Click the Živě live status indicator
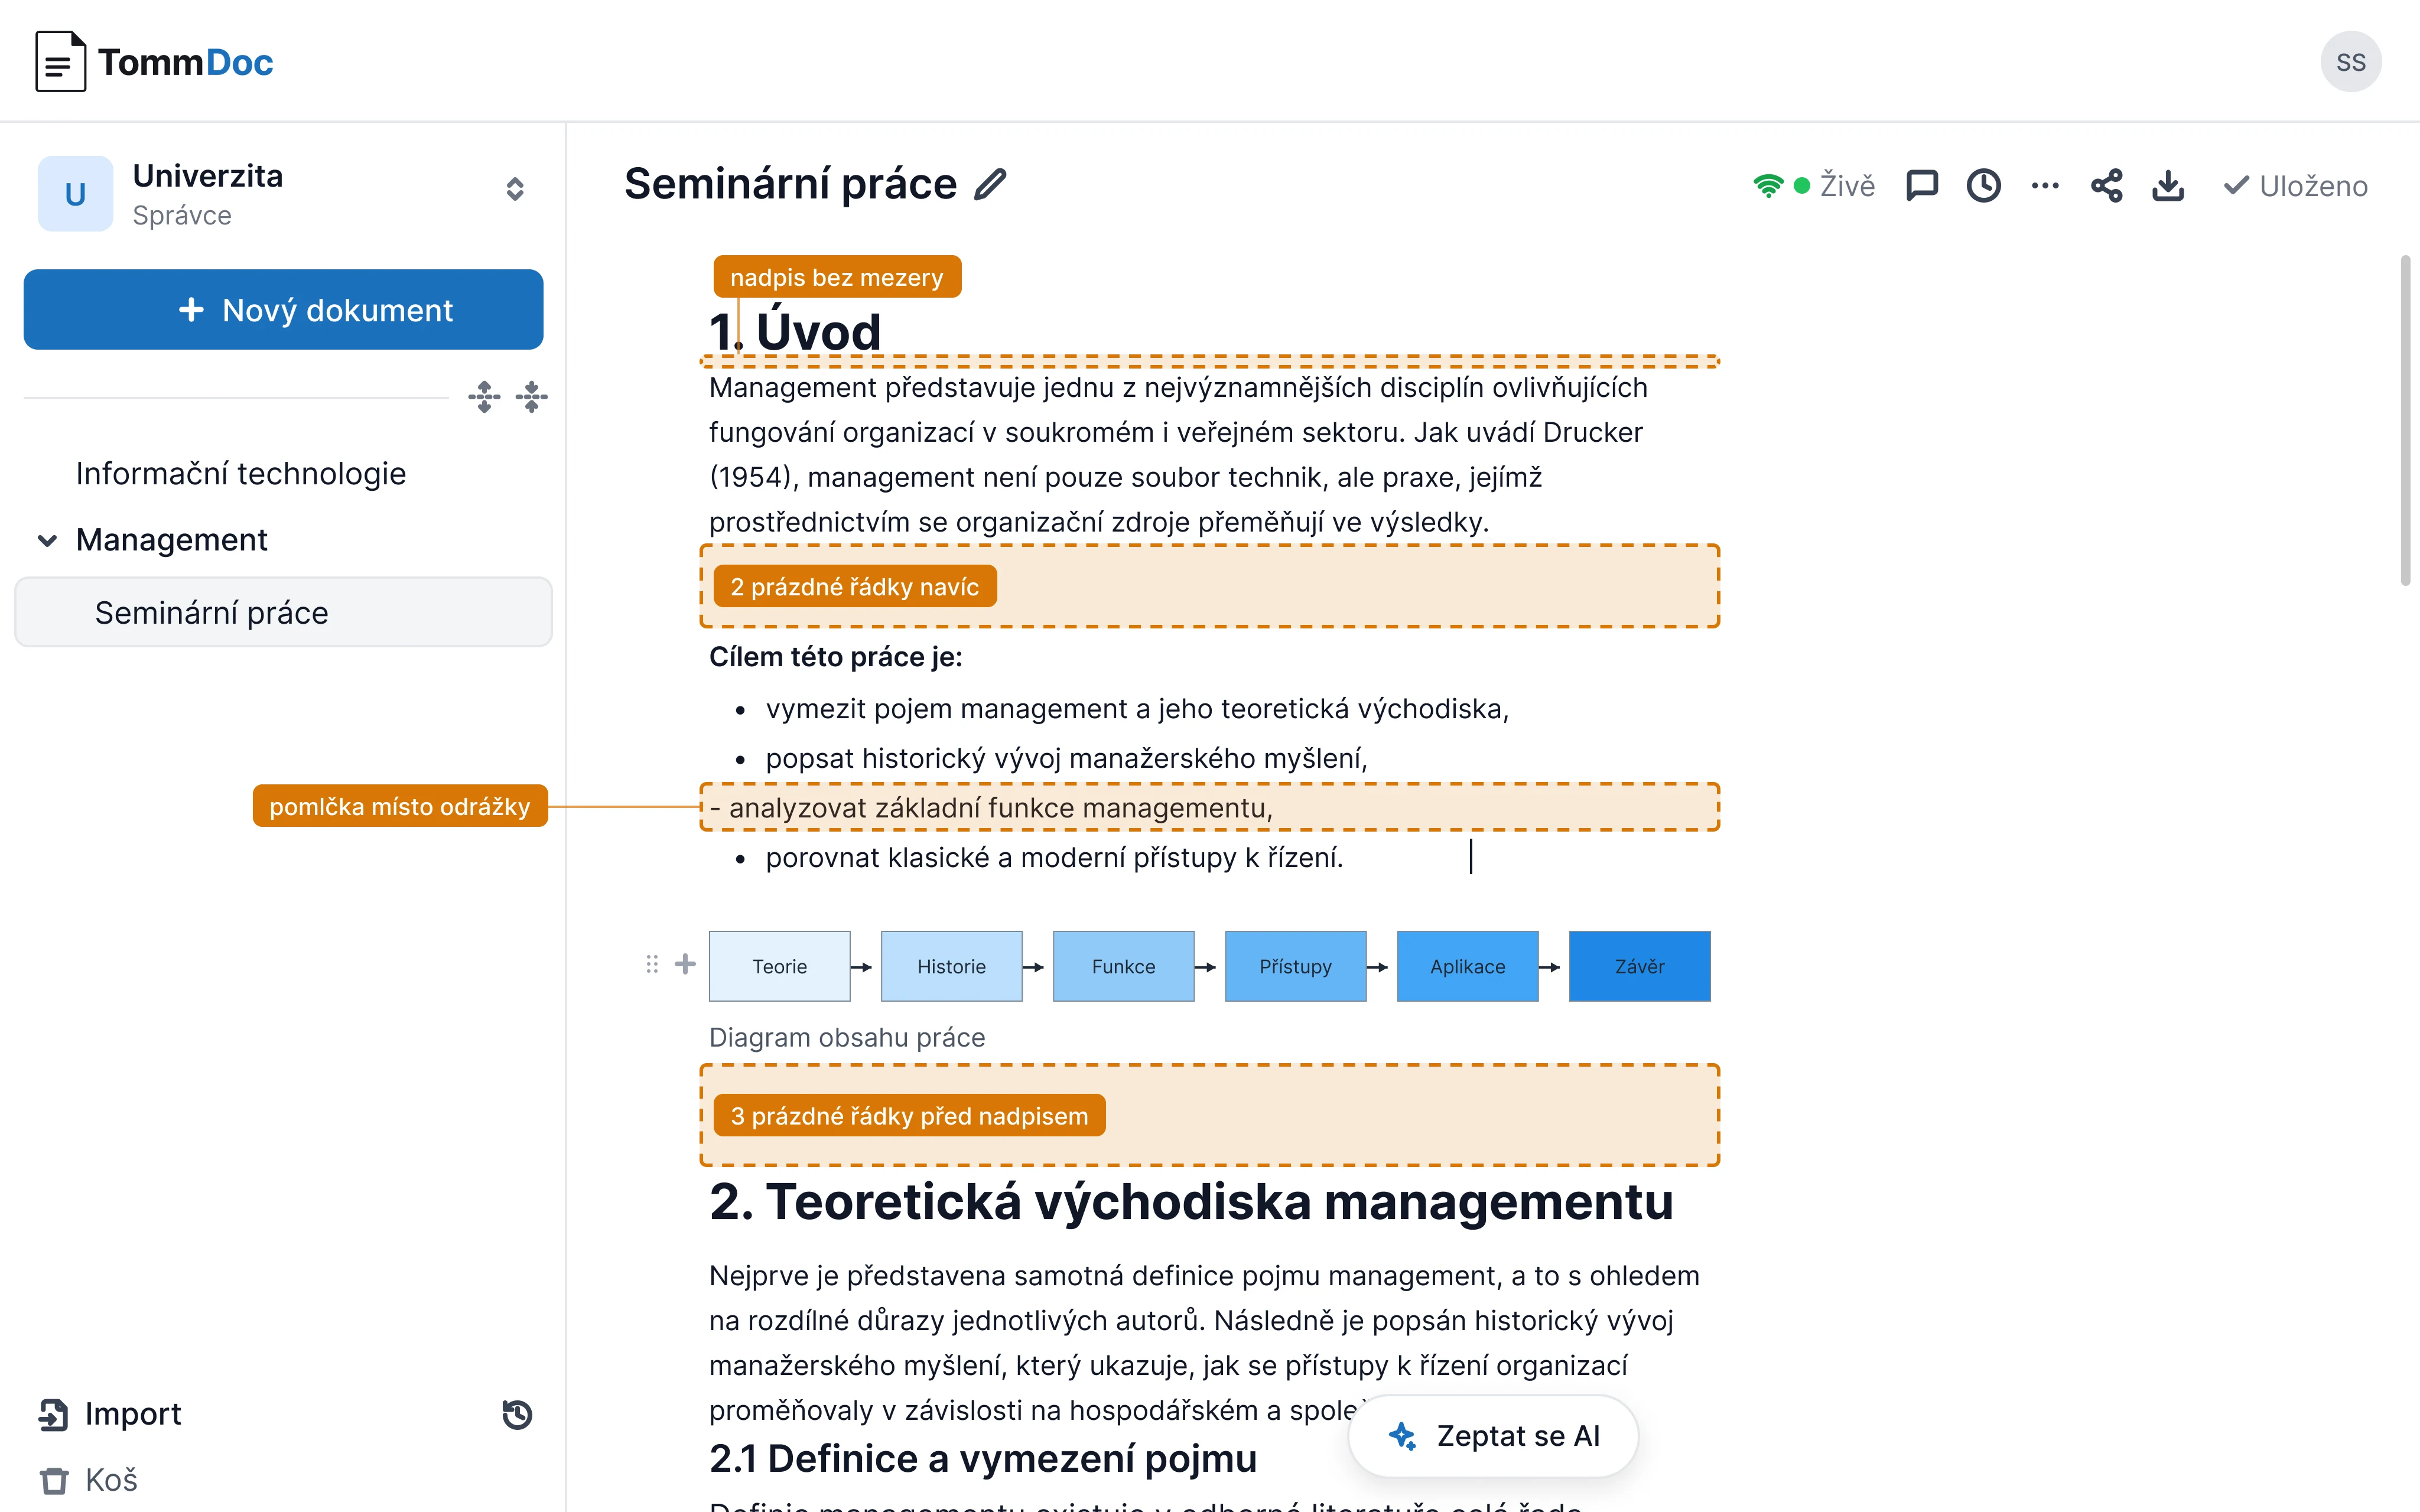This screenshot has width=2420, height=1512. click(x=1835, y=186)
